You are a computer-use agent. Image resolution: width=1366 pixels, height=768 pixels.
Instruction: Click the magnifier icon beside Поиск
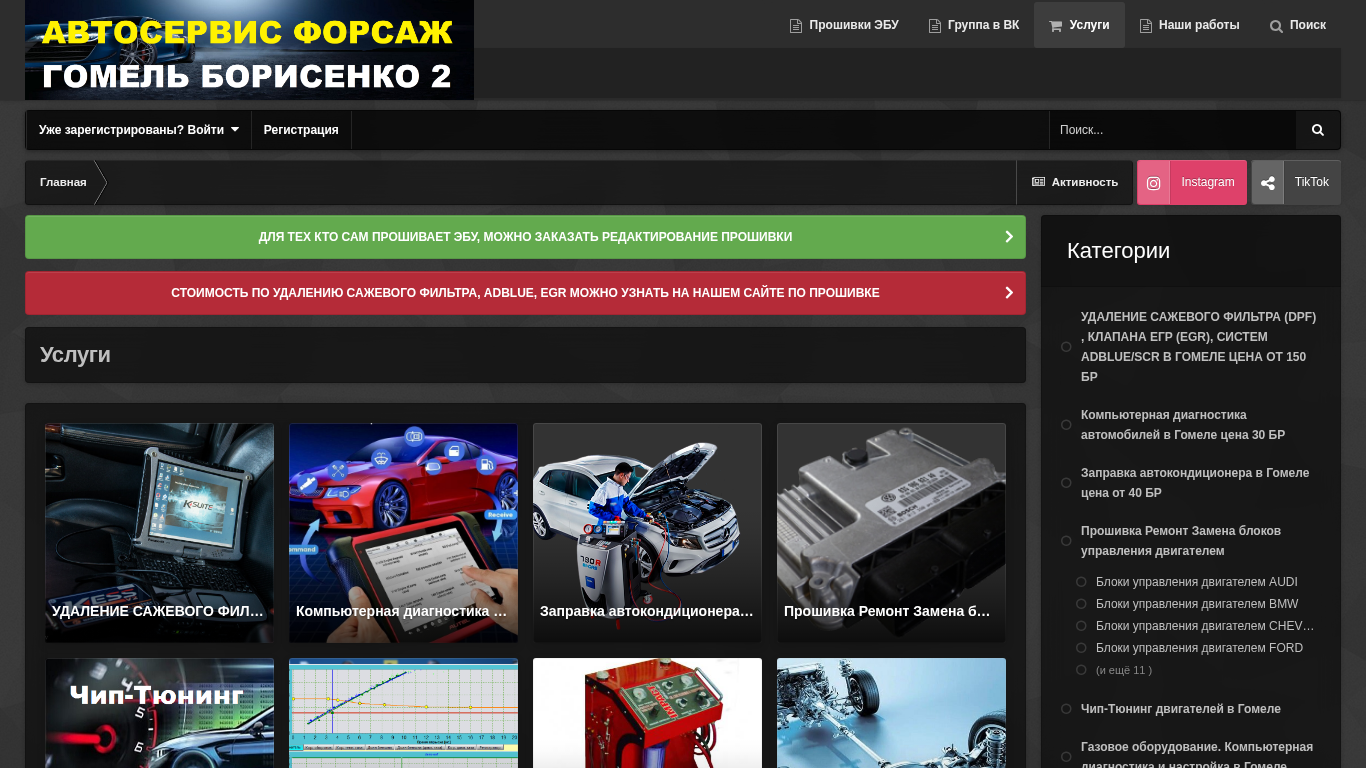tap(1276, 26)
